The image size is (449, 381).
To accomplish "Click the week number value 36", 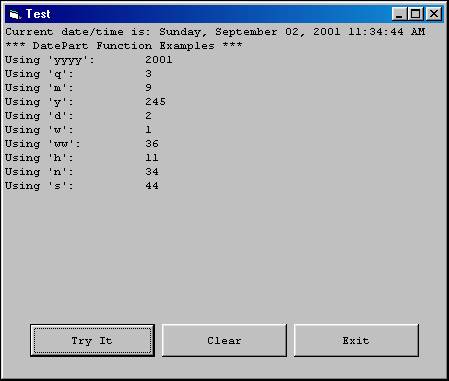I will [x=152, y=144].
